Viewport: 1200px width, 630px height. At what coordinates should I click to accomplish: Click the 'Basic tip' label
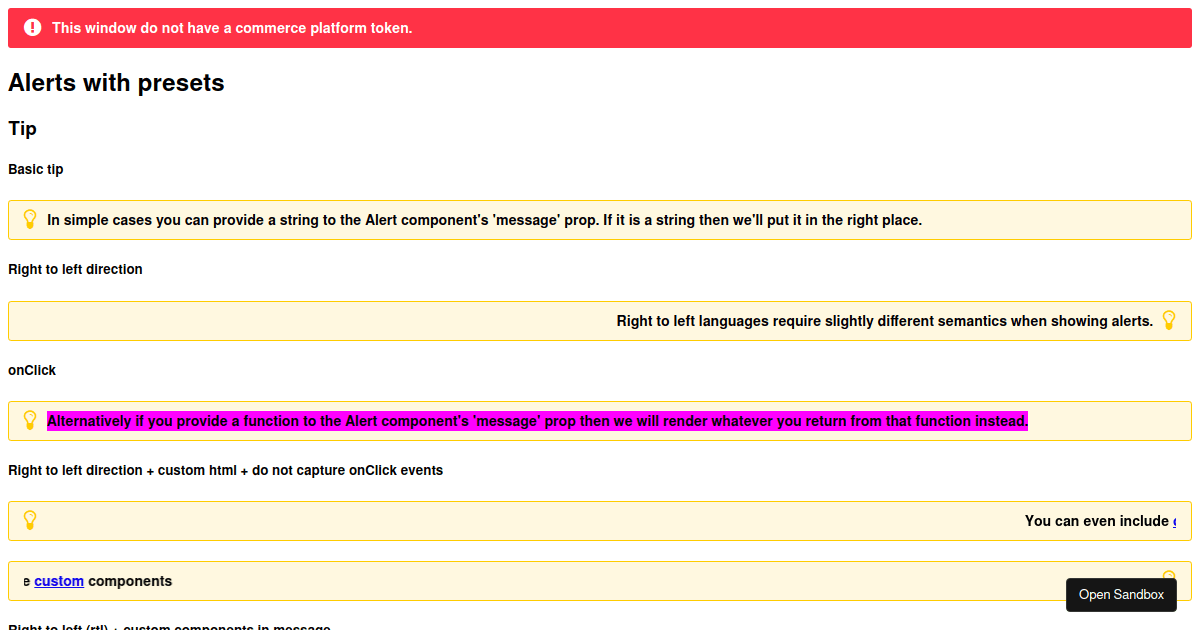pyautogui.click(x=36, y=169)
